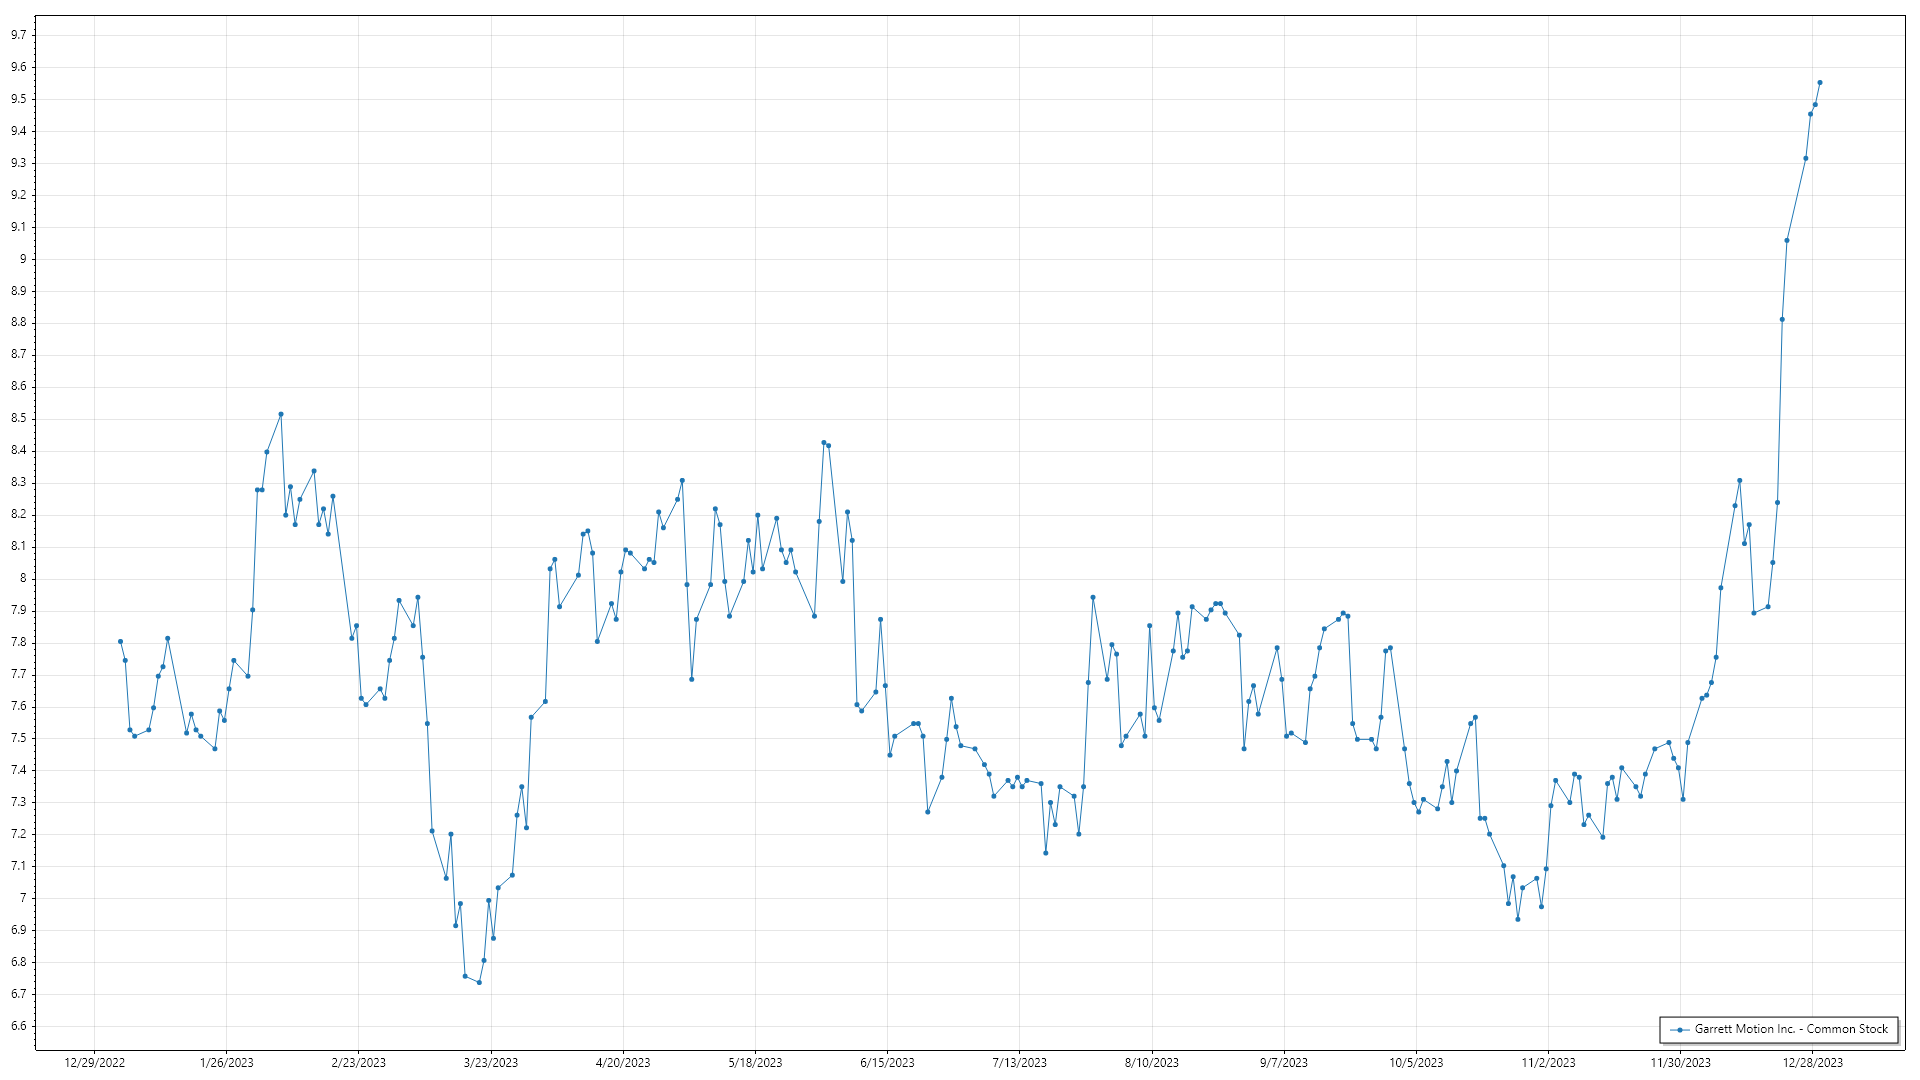Viewport: 1920px width, 1080px height.
Task: Click the first data point near 7.8
Action: click(120, 642)
